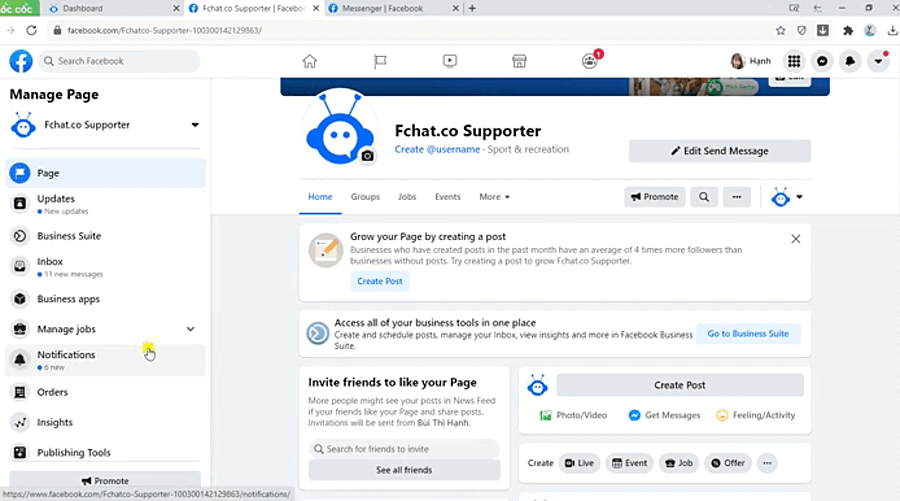The width and height of the screenshot is (900, 501).
Task: Click Create Post link in grow card
Action: 379,281
